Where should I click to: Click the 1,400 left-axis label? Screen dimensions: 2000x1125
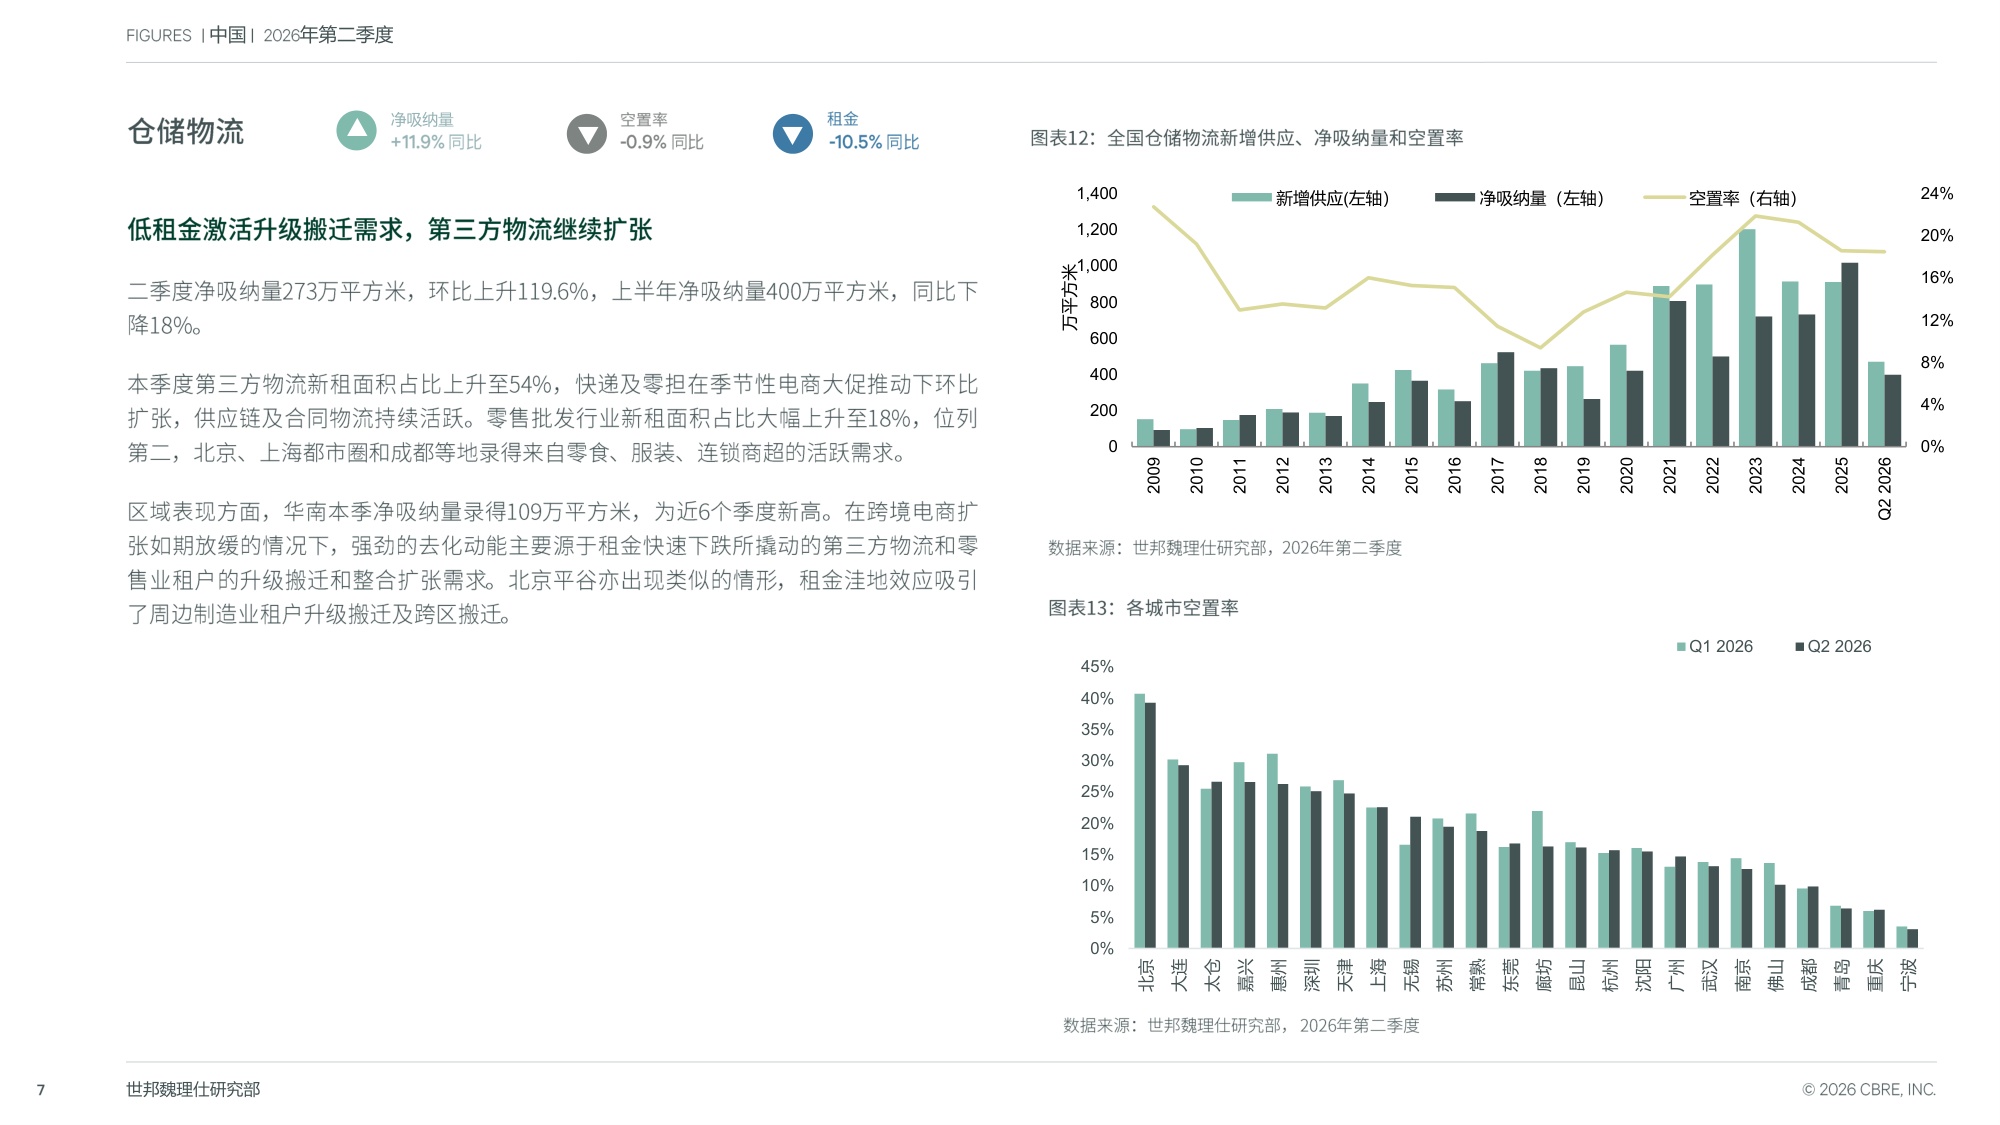[x=1097, y=193]
